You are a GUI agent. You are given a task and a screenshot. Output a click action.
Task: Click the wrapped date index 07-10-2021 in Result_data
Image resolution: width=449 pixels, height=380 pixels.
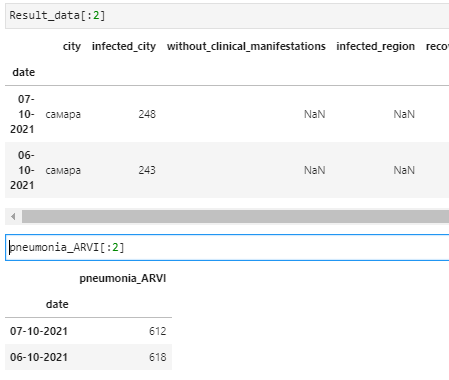coord(22,114)
